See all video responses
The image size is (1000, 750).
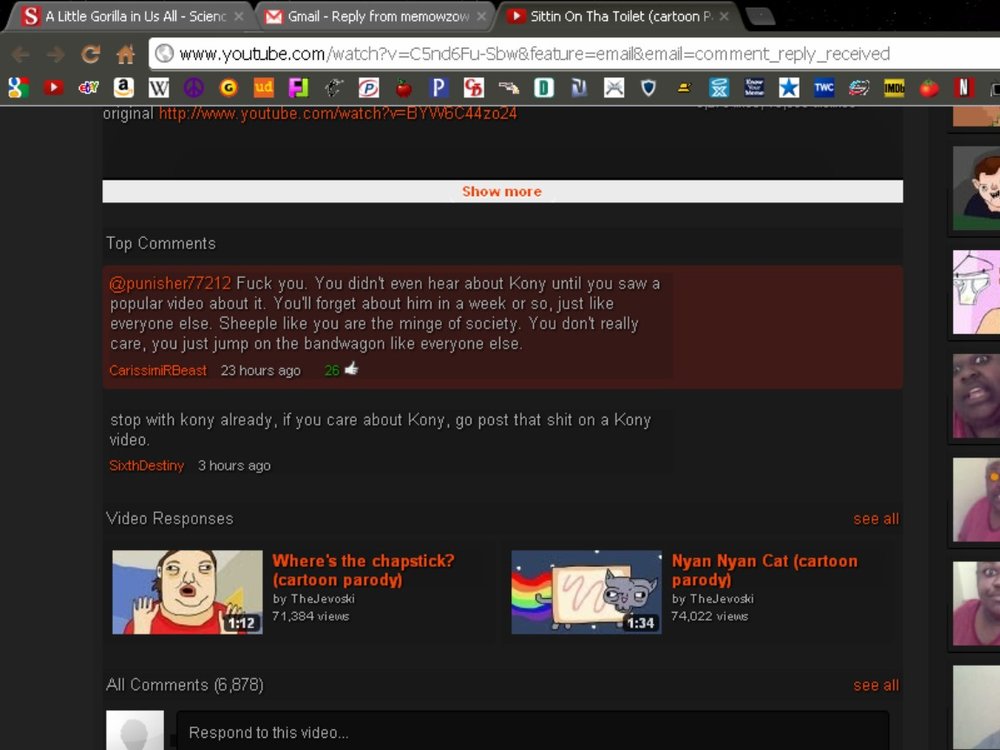click(x=876, y=519)
